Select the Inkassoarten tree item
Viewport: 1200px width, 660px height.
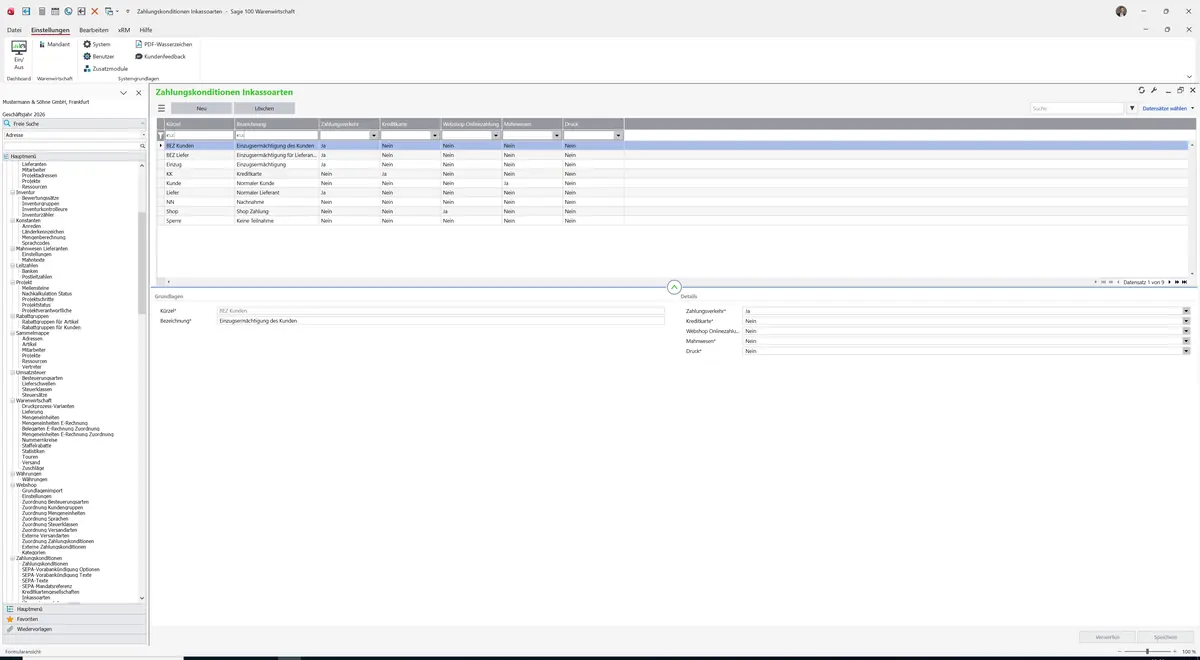pyautogui.click(x=36, y=598)
